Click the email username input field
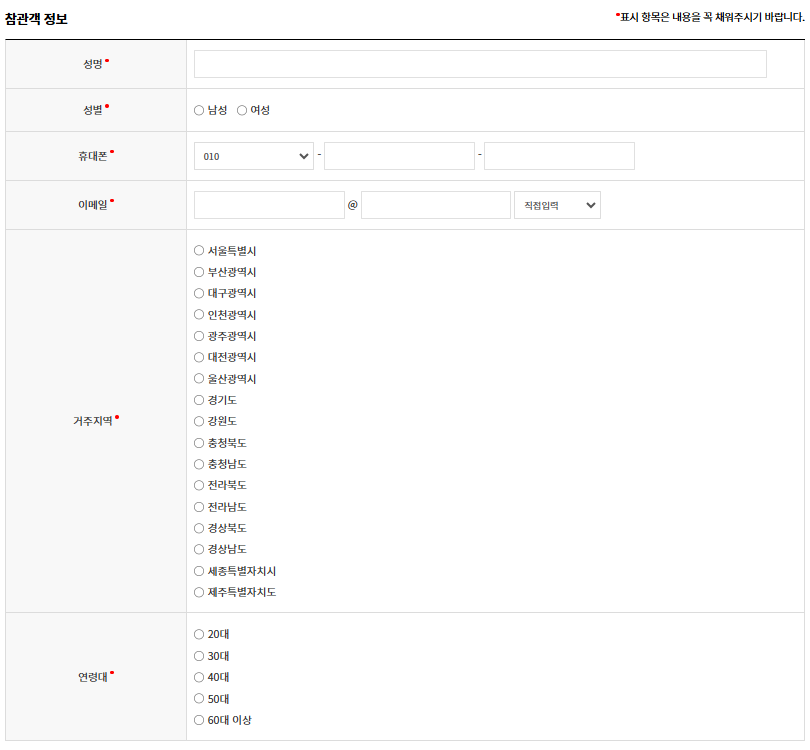 267,204
